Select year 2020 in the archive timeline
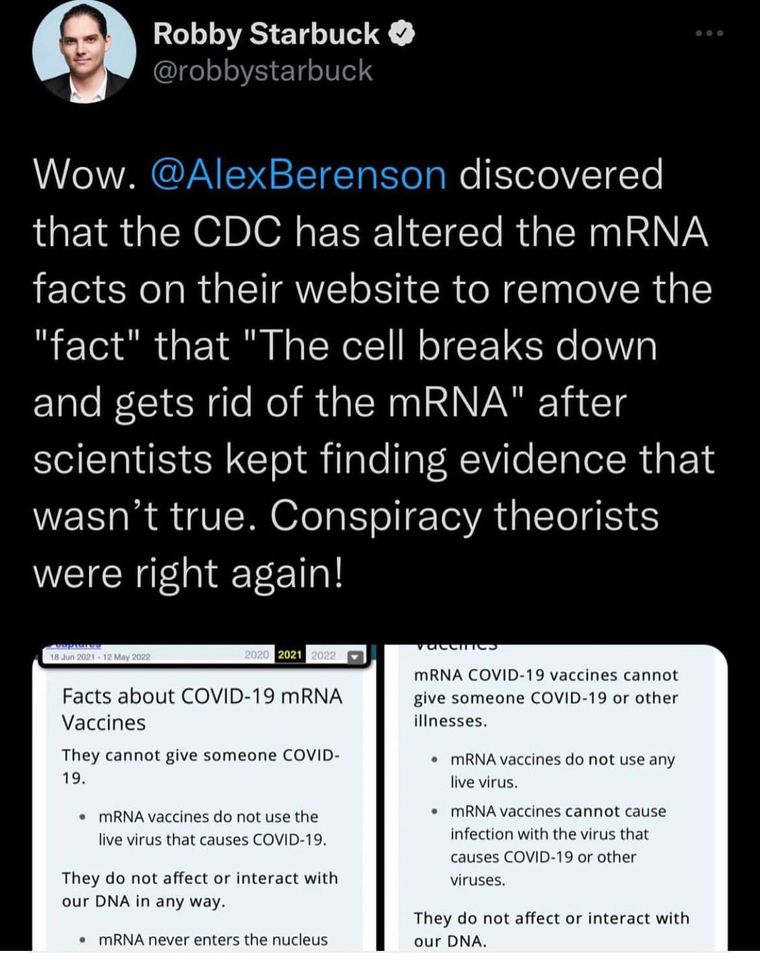The image size is (760, 960). click(x=259, y=656)
